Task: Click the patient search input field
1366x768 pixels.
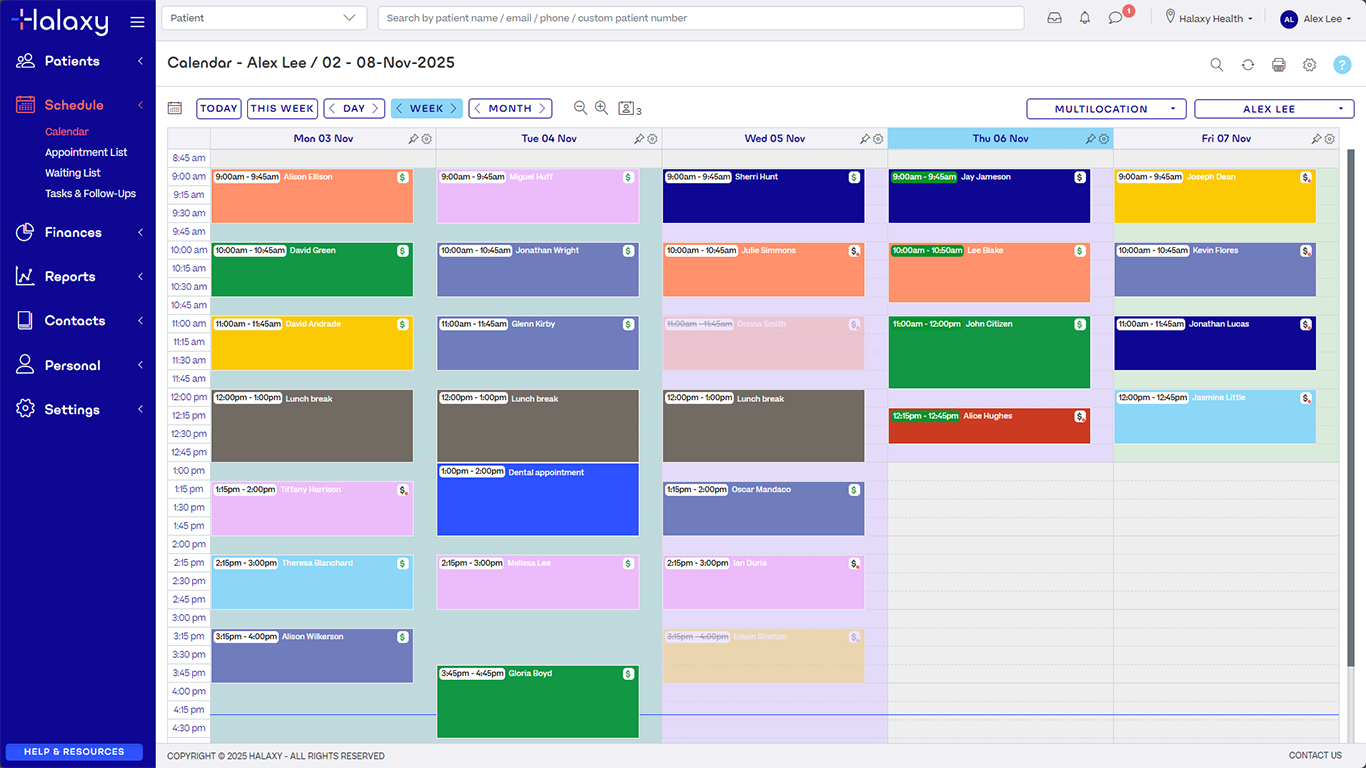Action: (700, 18)
